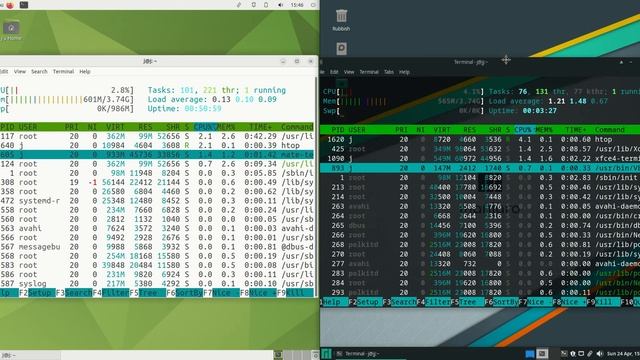
Task: Open Terminal menu in light terminal
Action: (x=63, y=71)
